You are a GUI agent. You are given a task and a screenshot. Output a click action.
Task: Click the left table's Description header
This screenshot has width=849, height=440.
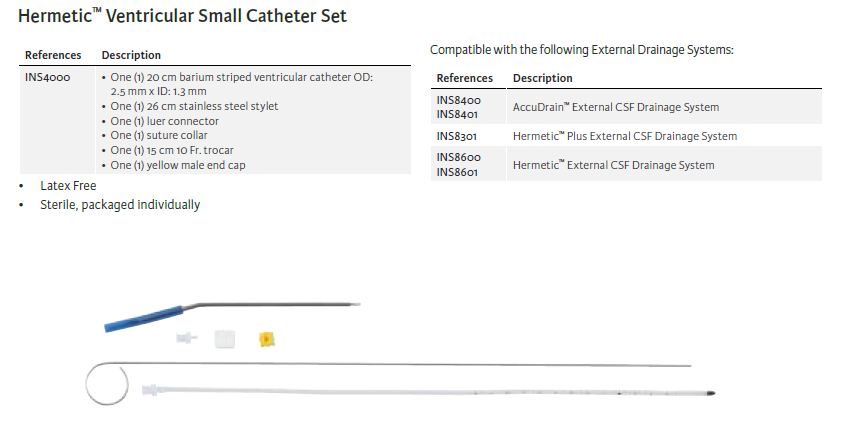click(x=131, y=55)
